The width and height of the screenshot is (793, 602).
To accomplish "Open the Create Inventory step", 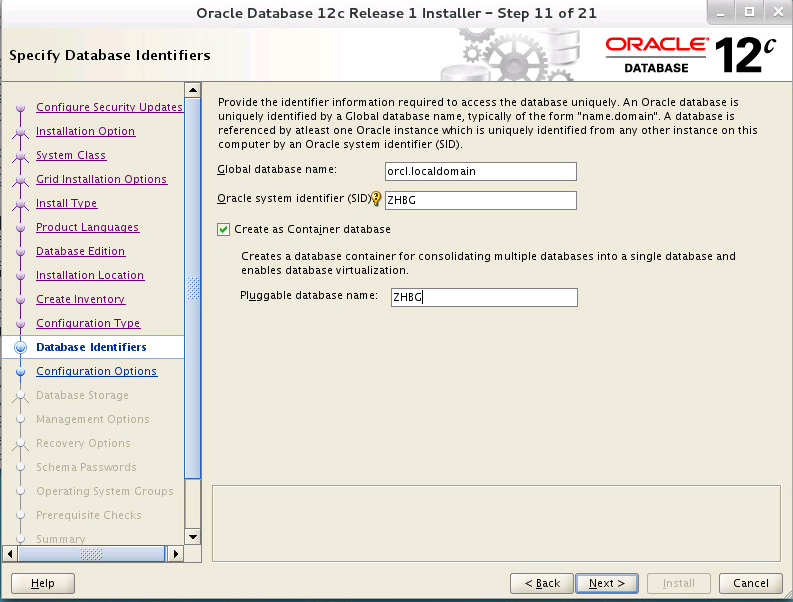I will 80,299.
